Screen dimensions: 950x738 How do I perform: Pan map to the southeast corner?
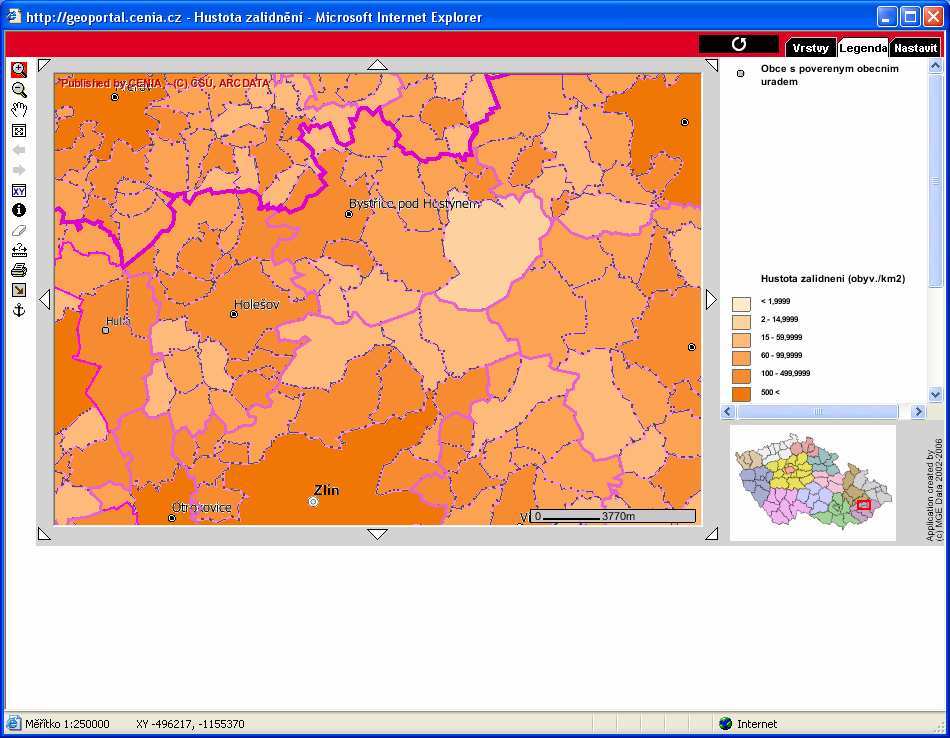click(712, 534)
